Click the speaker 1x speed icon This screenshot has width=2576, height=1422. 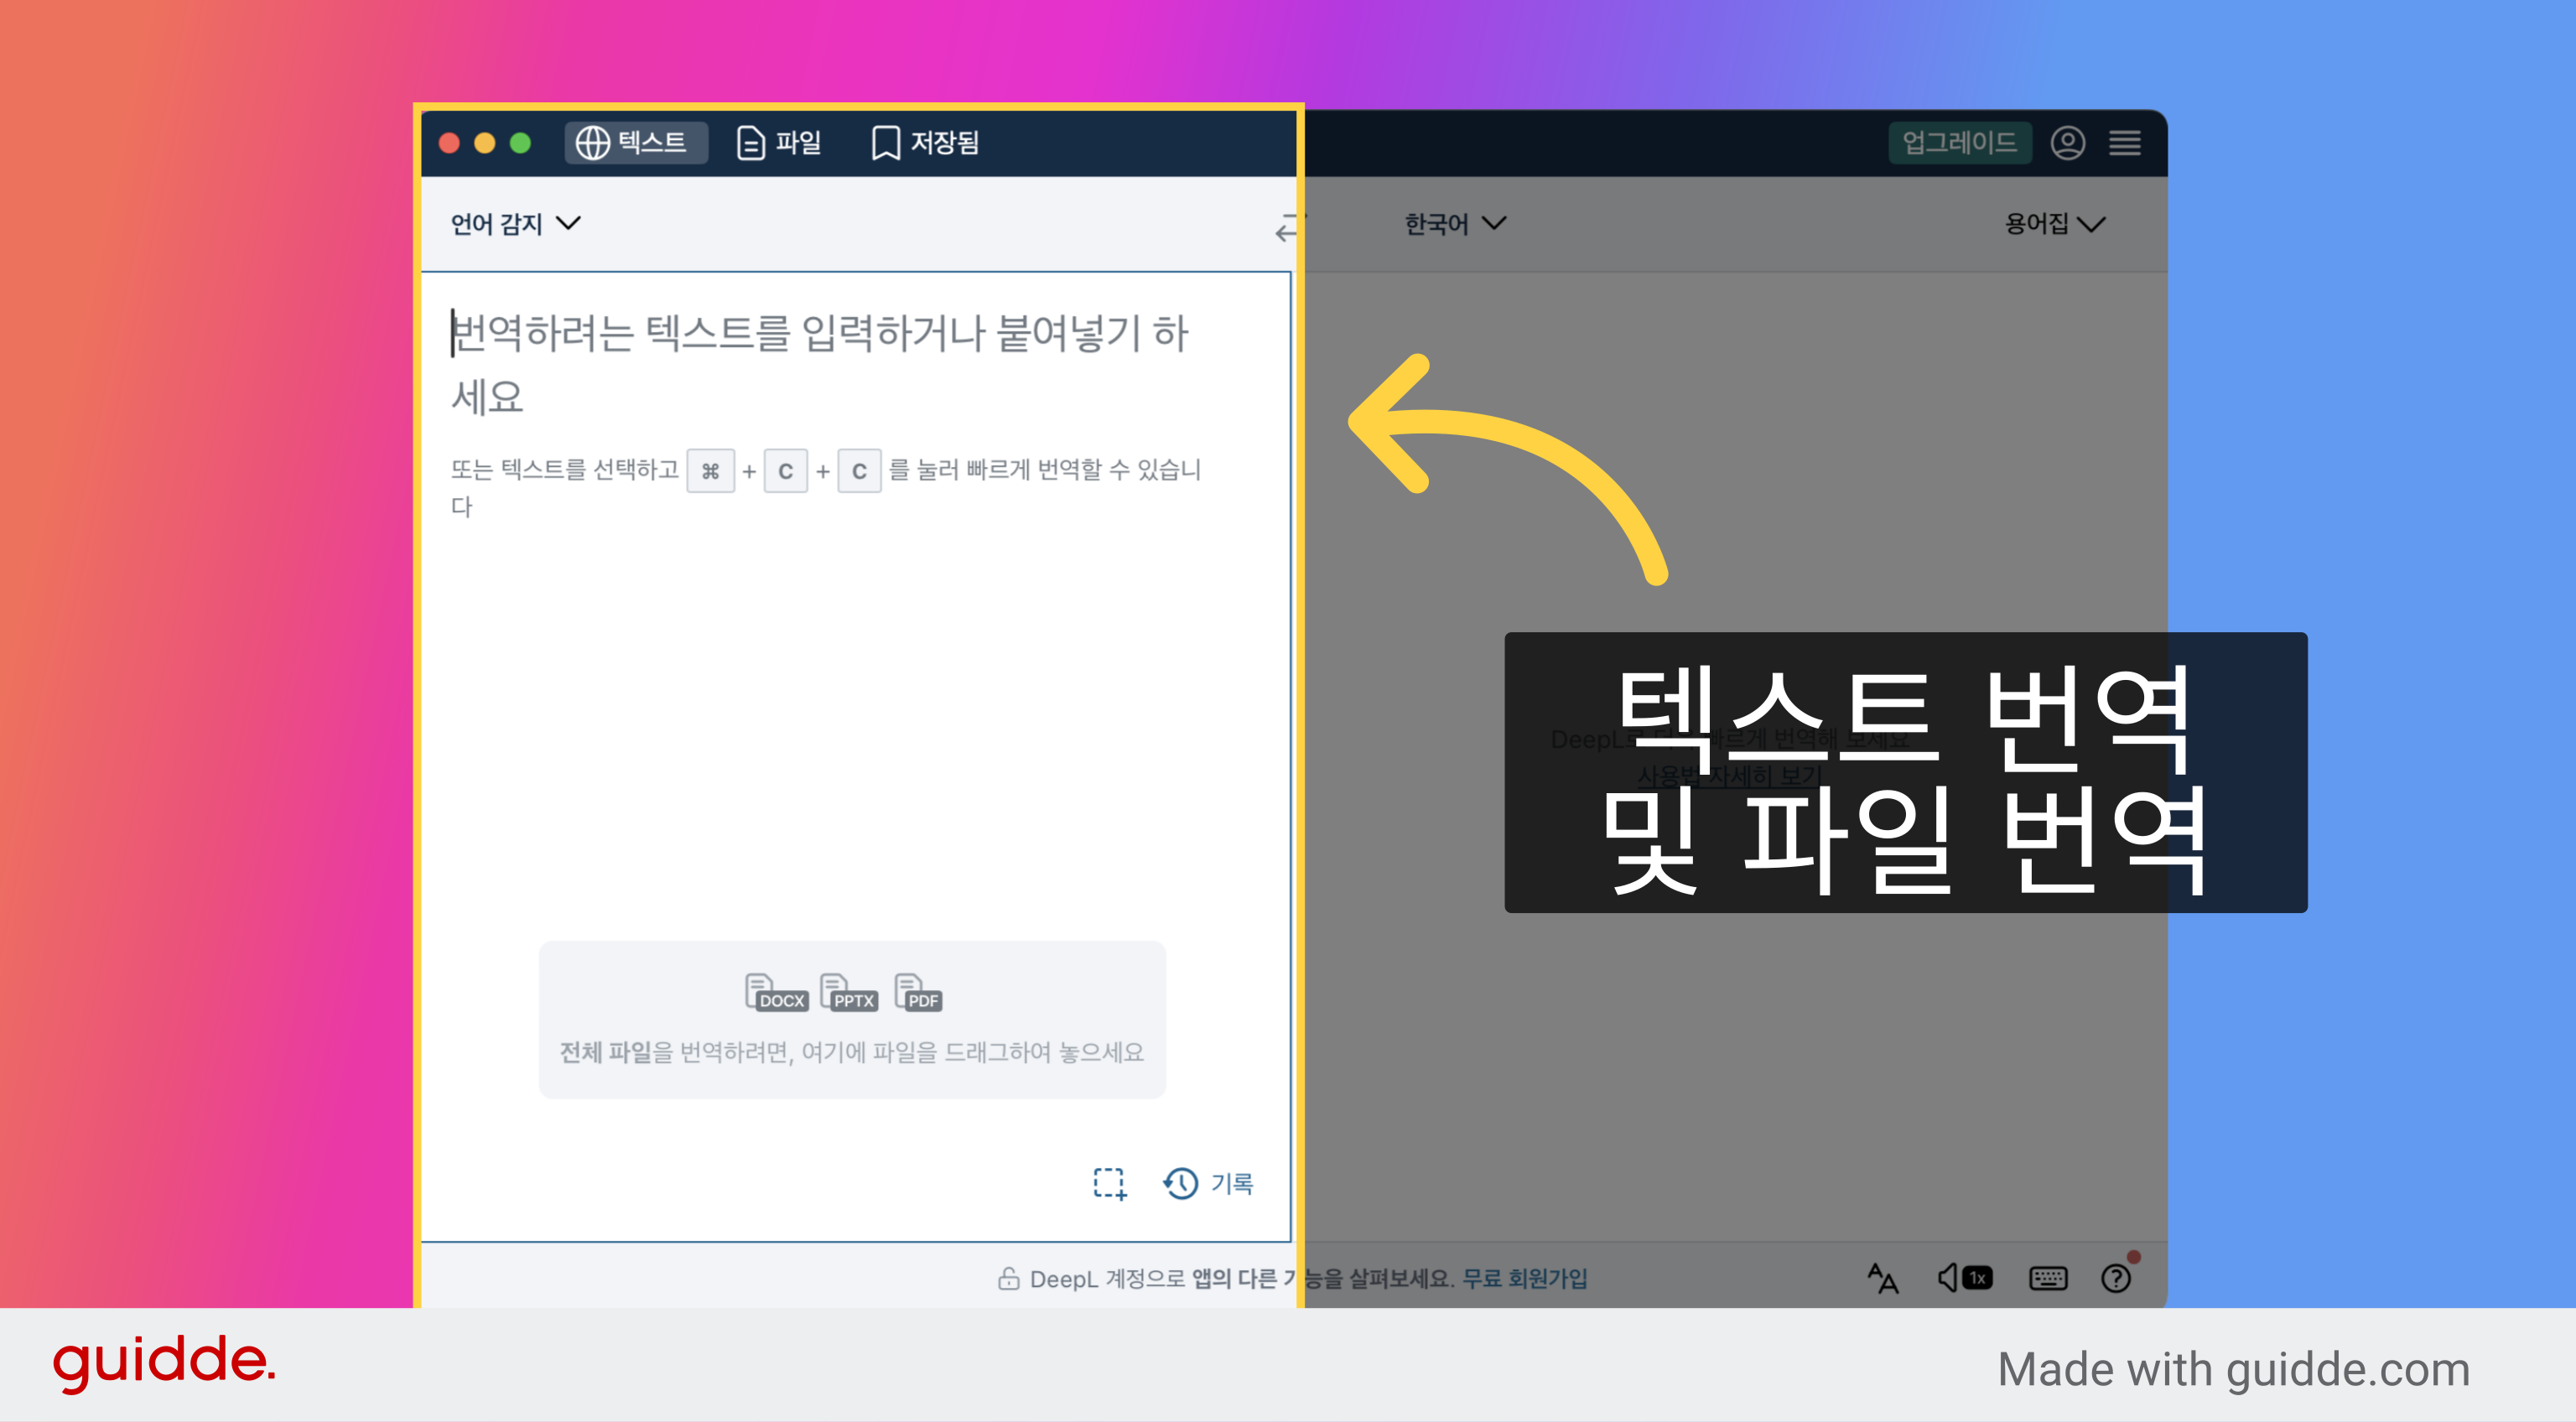click(x=1964, y=1278)
